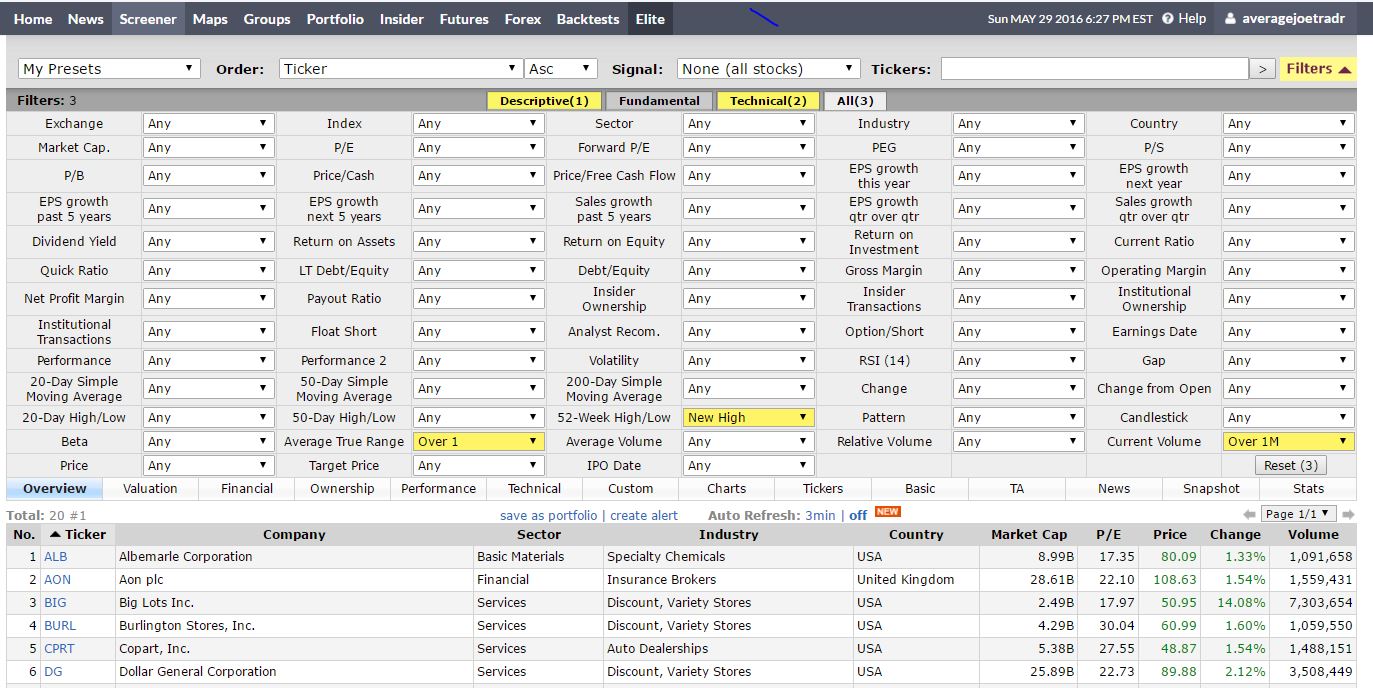Open Insider in the top navigation

point(402,19)
